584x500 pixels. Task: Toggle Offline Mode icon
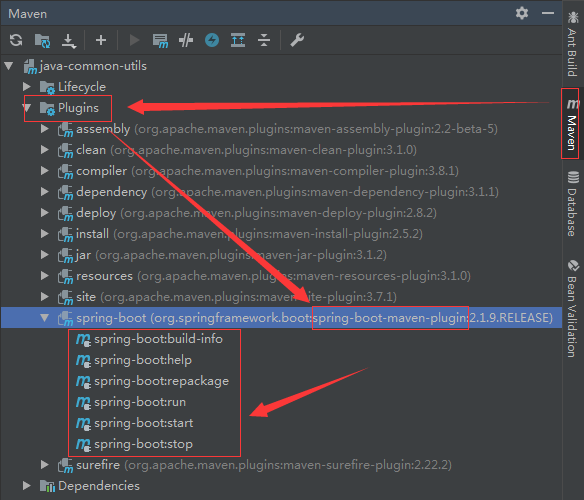tap(186, 40)
